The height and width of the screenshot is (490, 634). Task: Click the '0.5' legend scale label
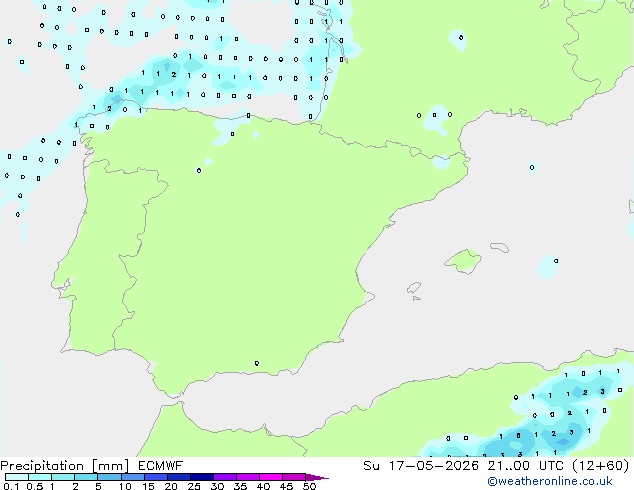[x=35, y=486]
